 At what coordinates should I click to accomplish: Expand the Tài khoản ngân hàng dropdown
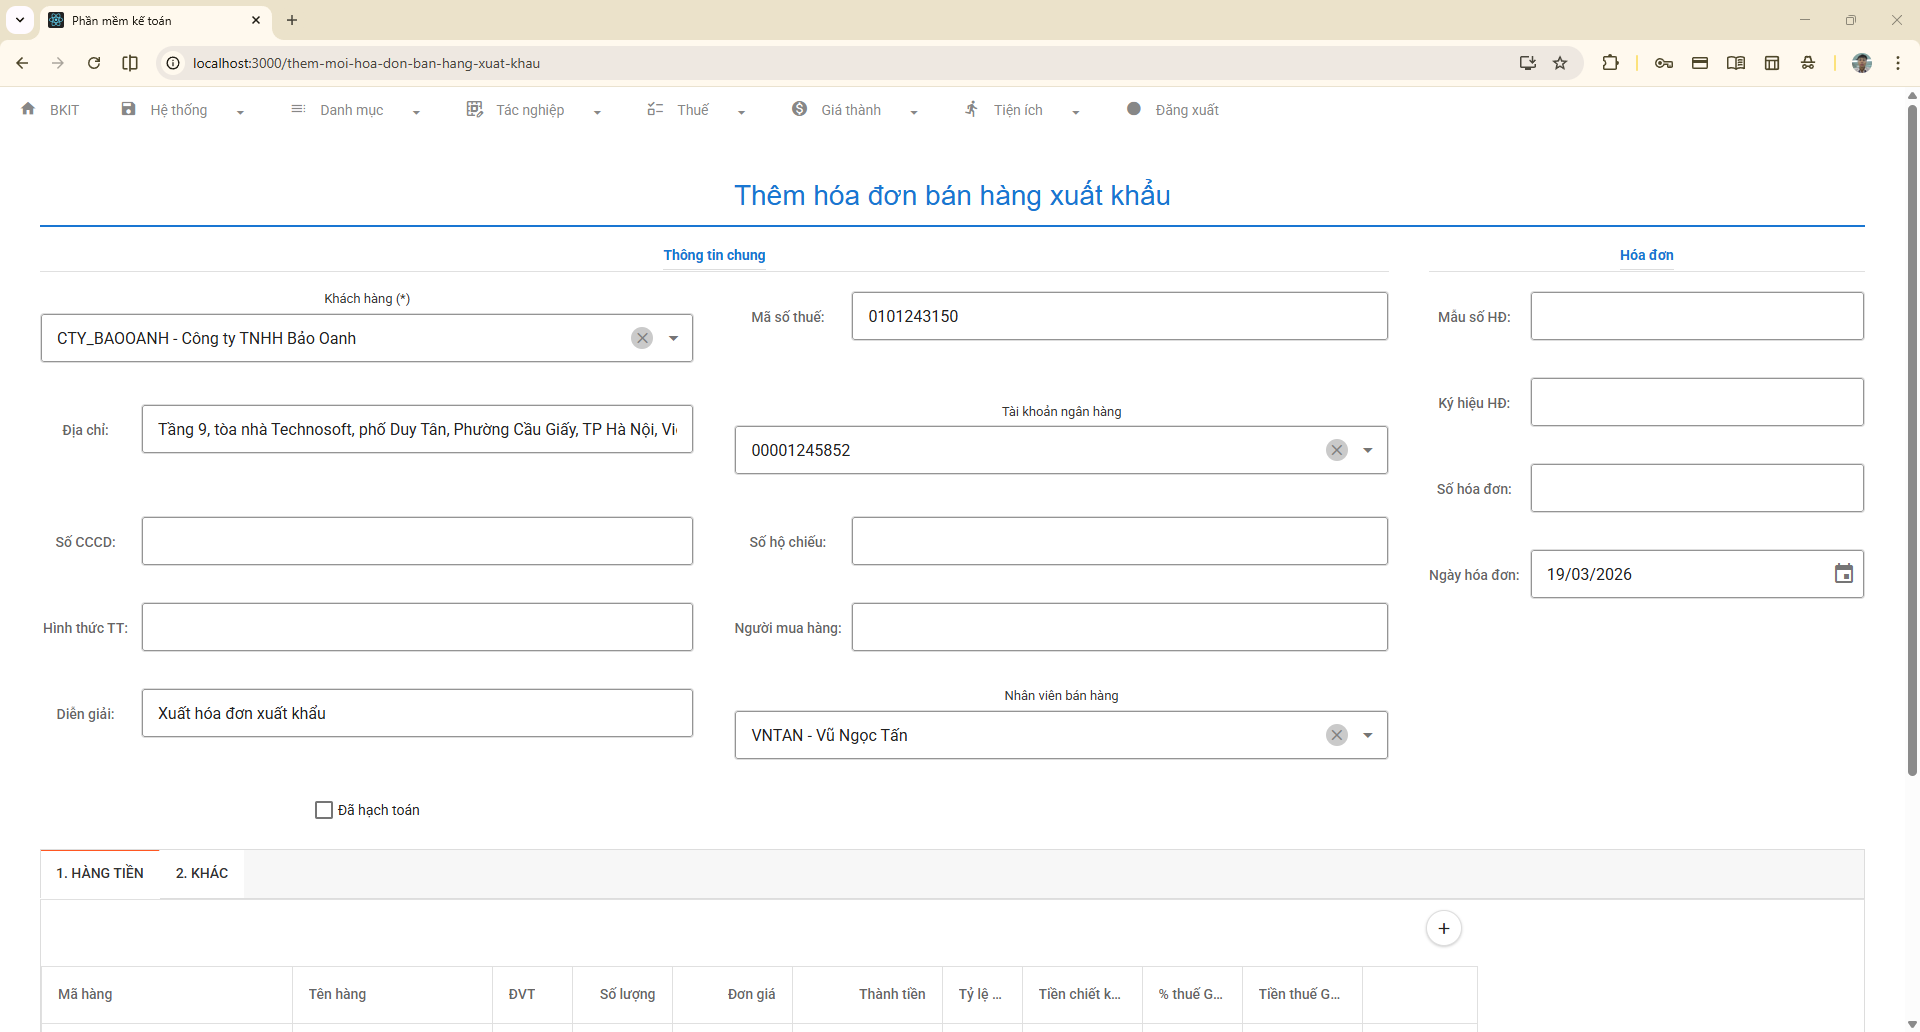click(x=1367, y=450)
